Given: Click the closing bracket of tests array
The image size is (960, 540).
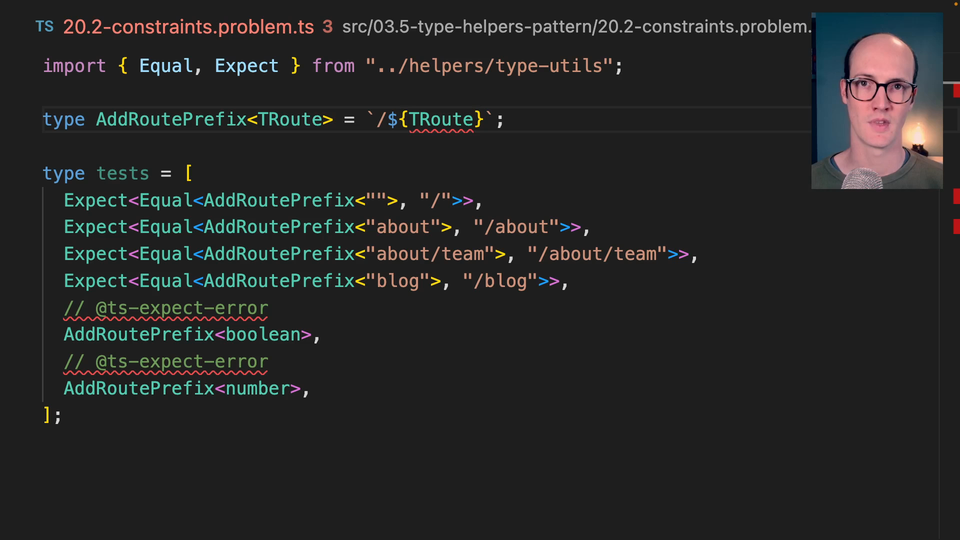Looking at the screenshot, I should [x=47, y=415].
